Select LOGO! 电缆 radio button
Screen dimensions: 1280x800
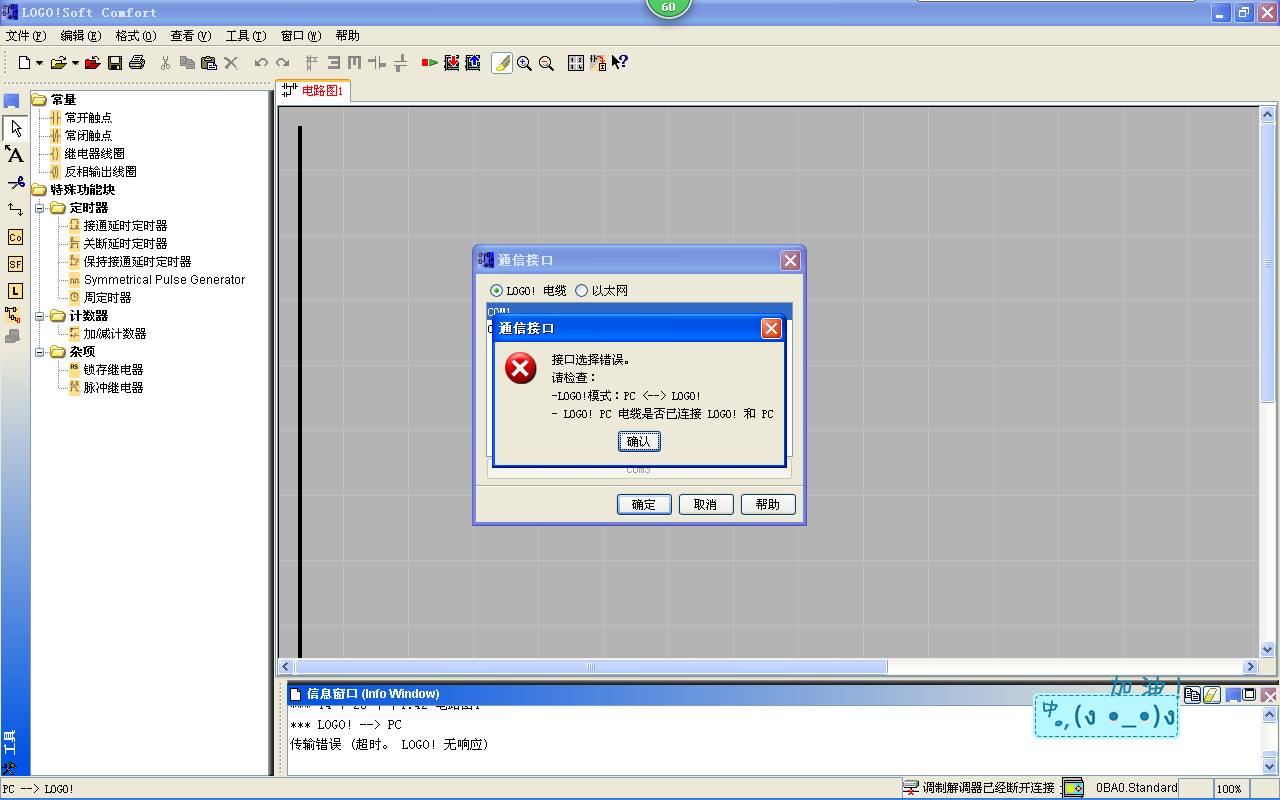pos(496,291)
